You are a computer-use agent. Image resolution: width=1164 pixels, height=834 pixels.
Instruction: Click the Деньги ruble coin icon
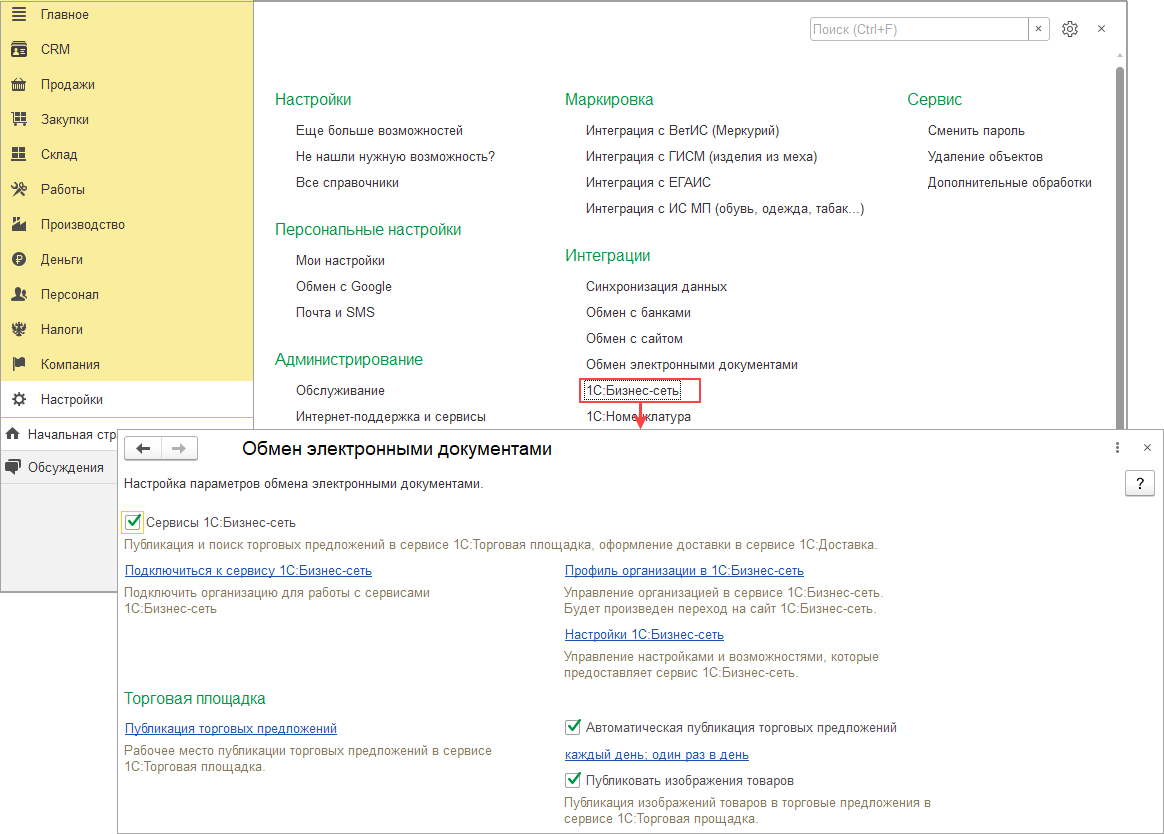pyautogui.click(x=19, y=259)
